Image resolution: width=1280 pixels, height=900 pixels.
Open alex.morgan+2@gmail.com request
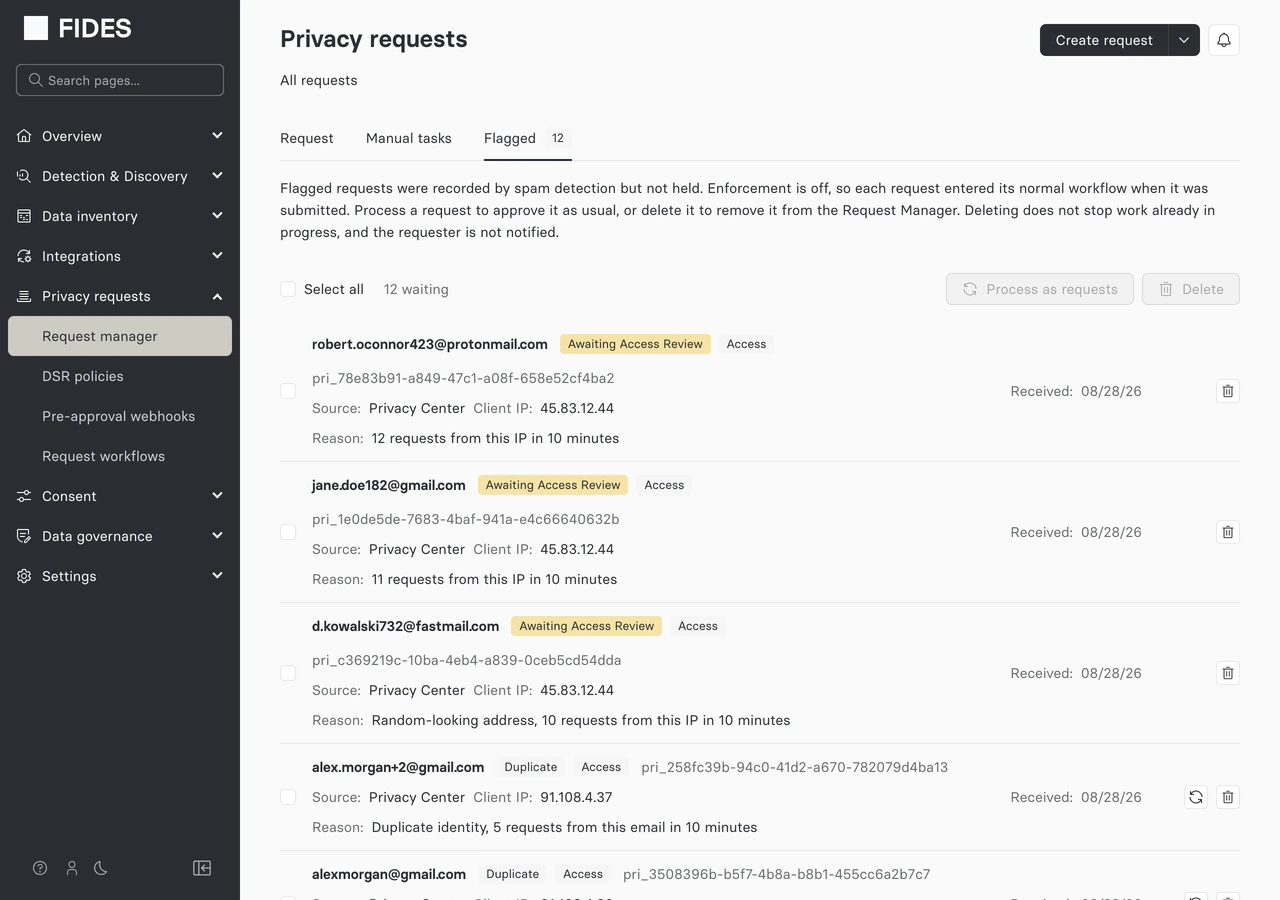tap(398, 767)
